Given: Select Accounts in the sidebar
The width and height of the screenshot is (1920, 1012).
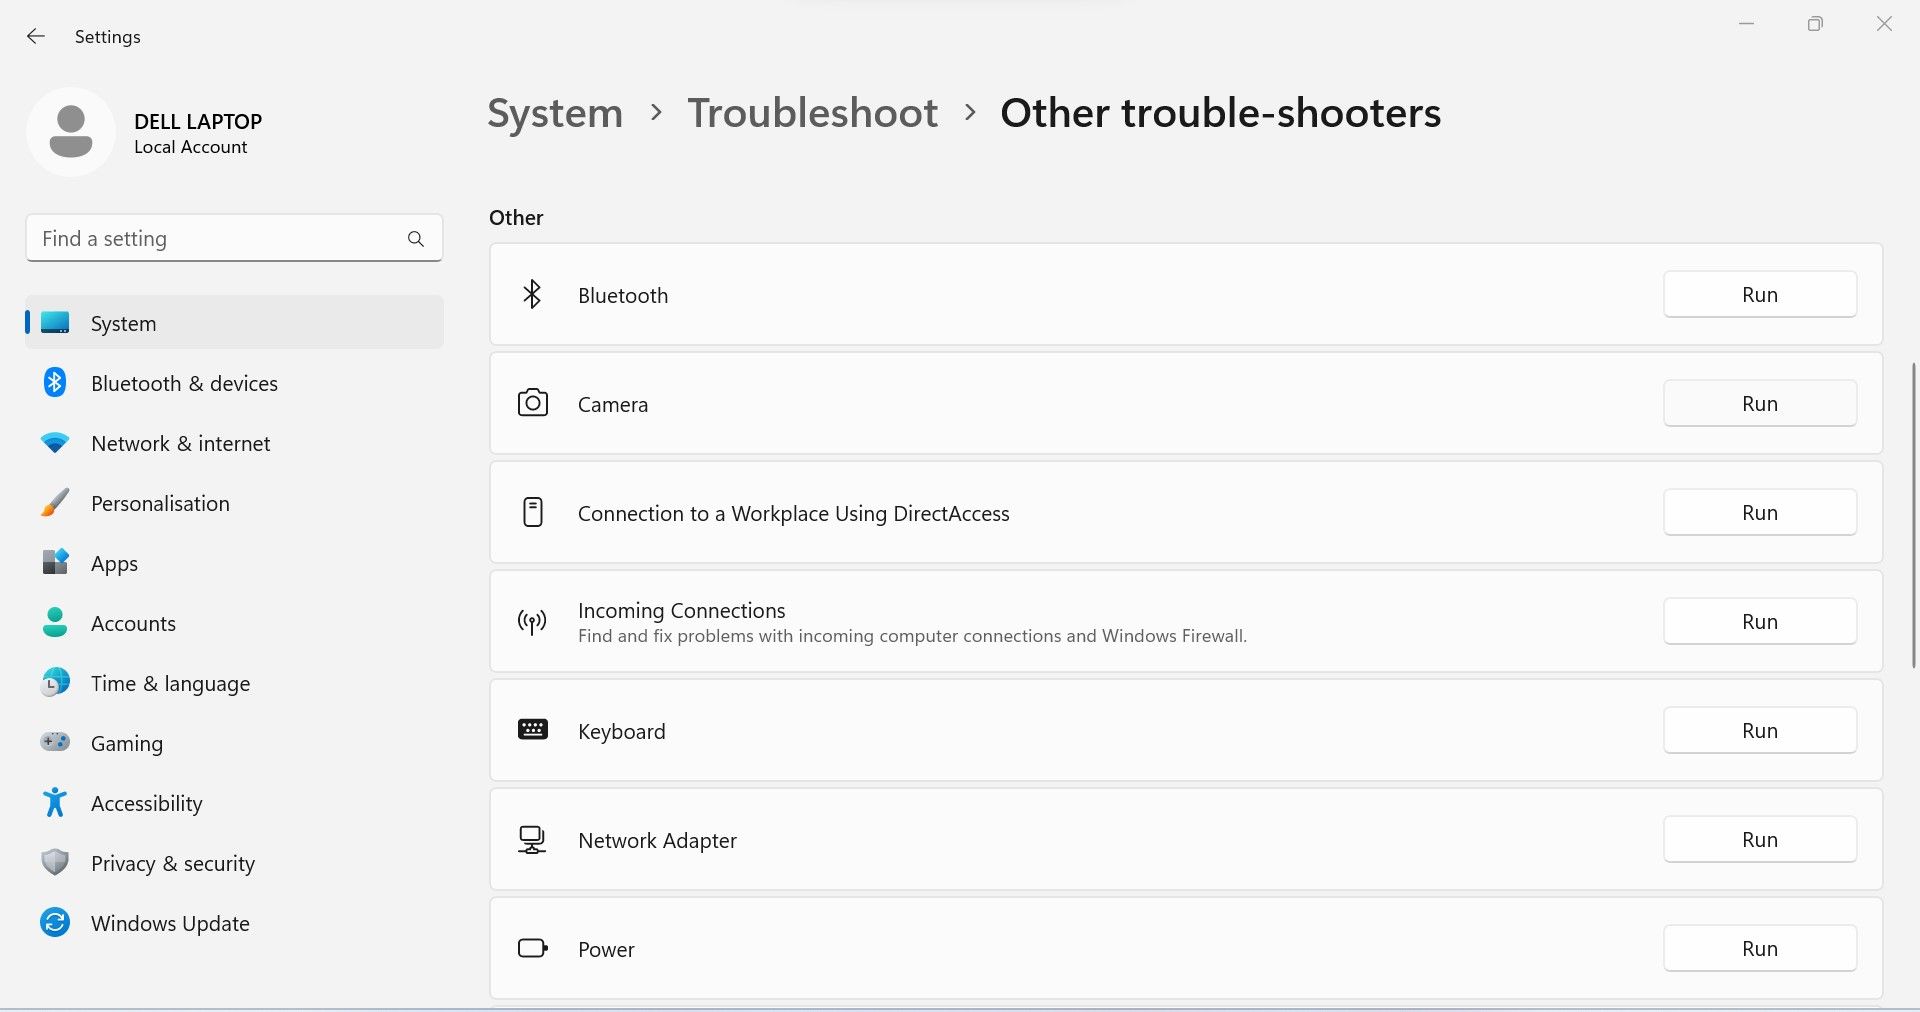Looking at the screenshot, I should point(133,623).
